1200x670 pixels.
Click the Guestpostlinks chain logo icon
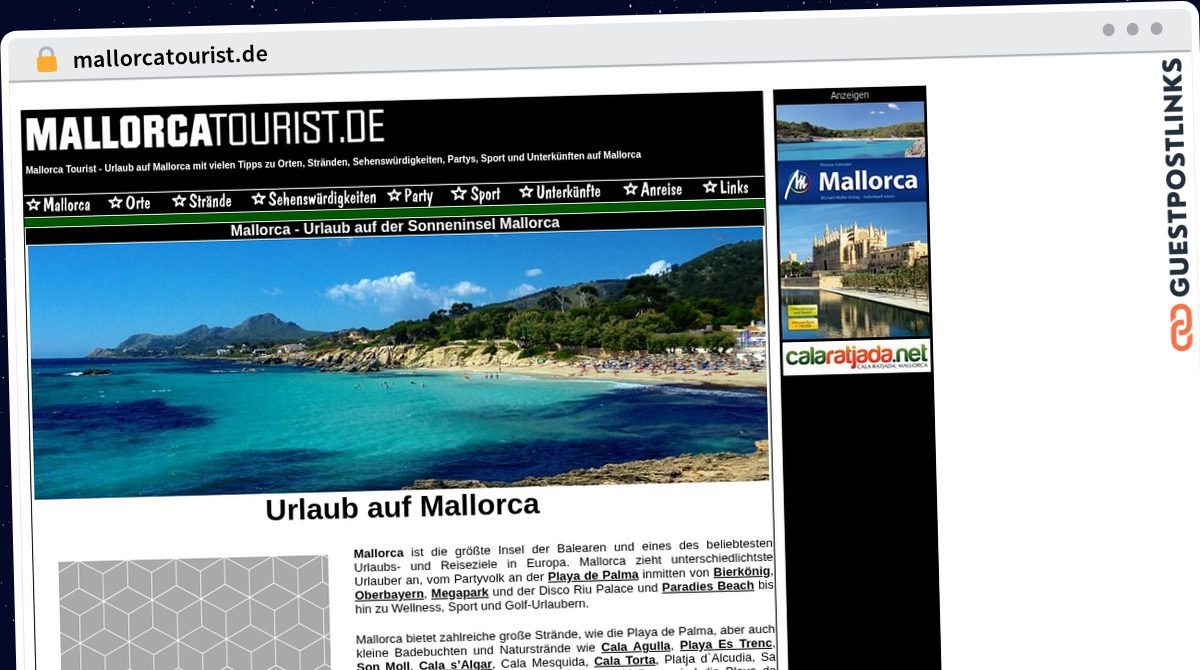click(1182, 328)
